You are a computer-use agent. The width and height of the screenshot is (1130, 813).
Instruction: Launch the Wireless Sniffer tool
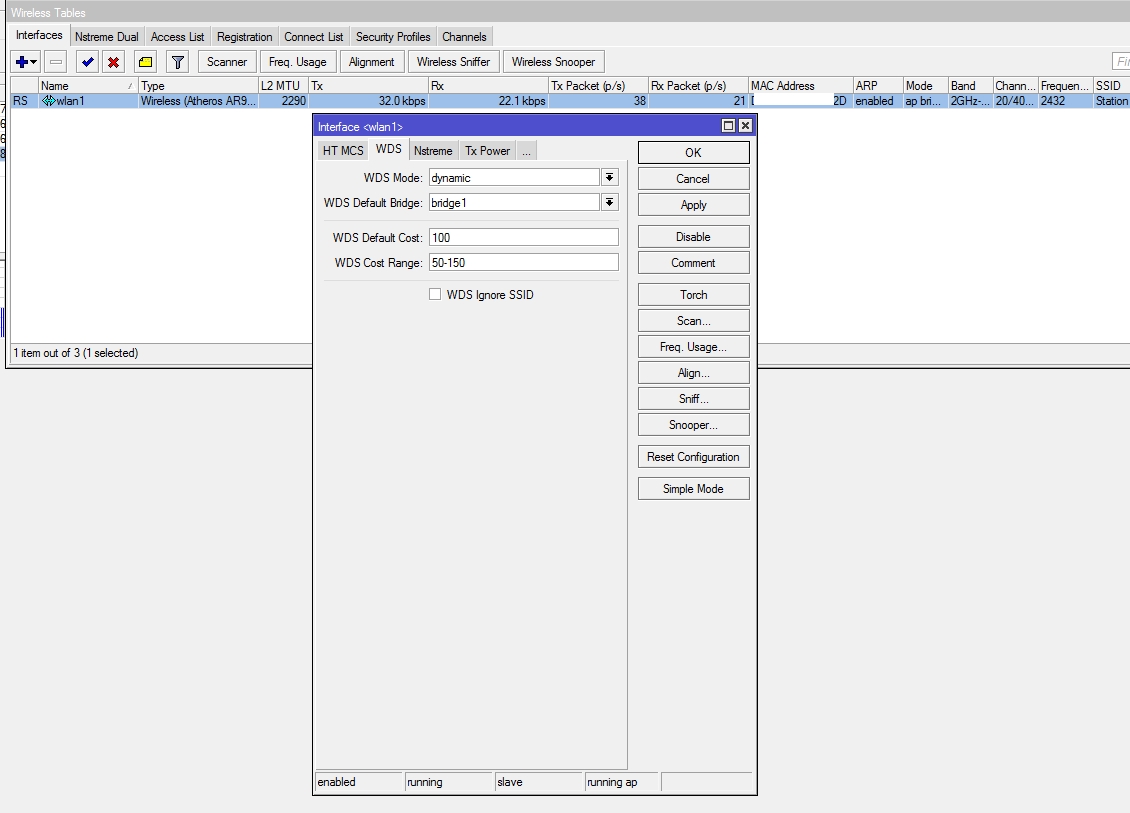click(453, 62)
